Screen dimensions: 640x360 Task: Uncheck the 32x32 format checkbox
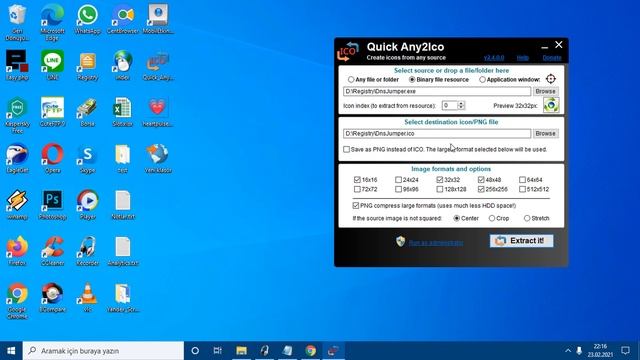[440, 180]
